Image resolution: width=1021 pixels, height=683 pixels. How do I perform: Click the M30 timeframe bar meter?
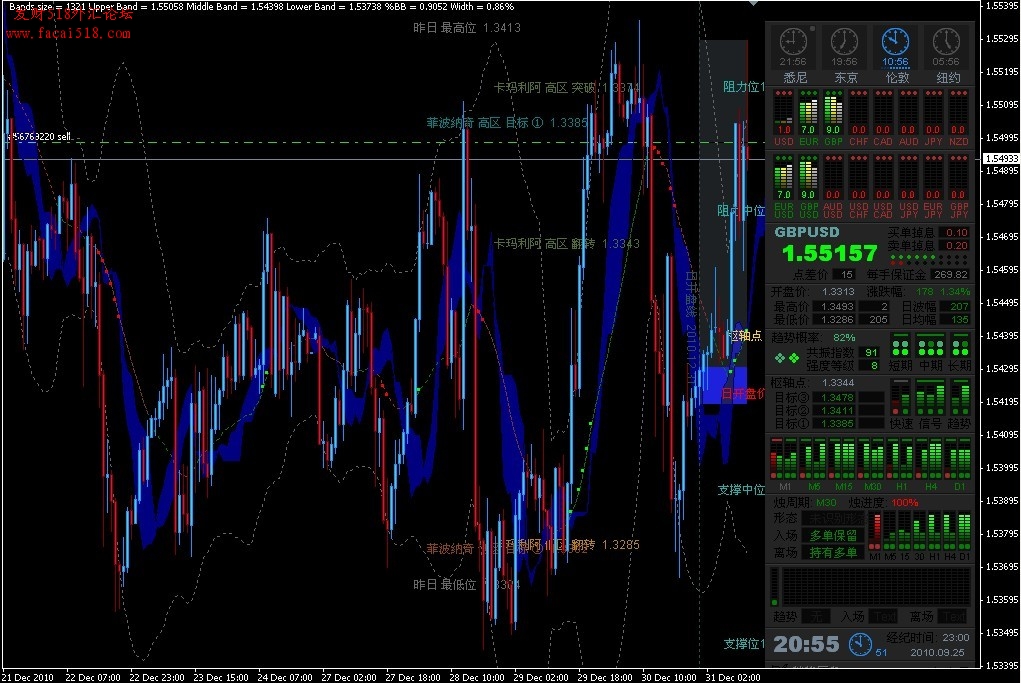872,459
